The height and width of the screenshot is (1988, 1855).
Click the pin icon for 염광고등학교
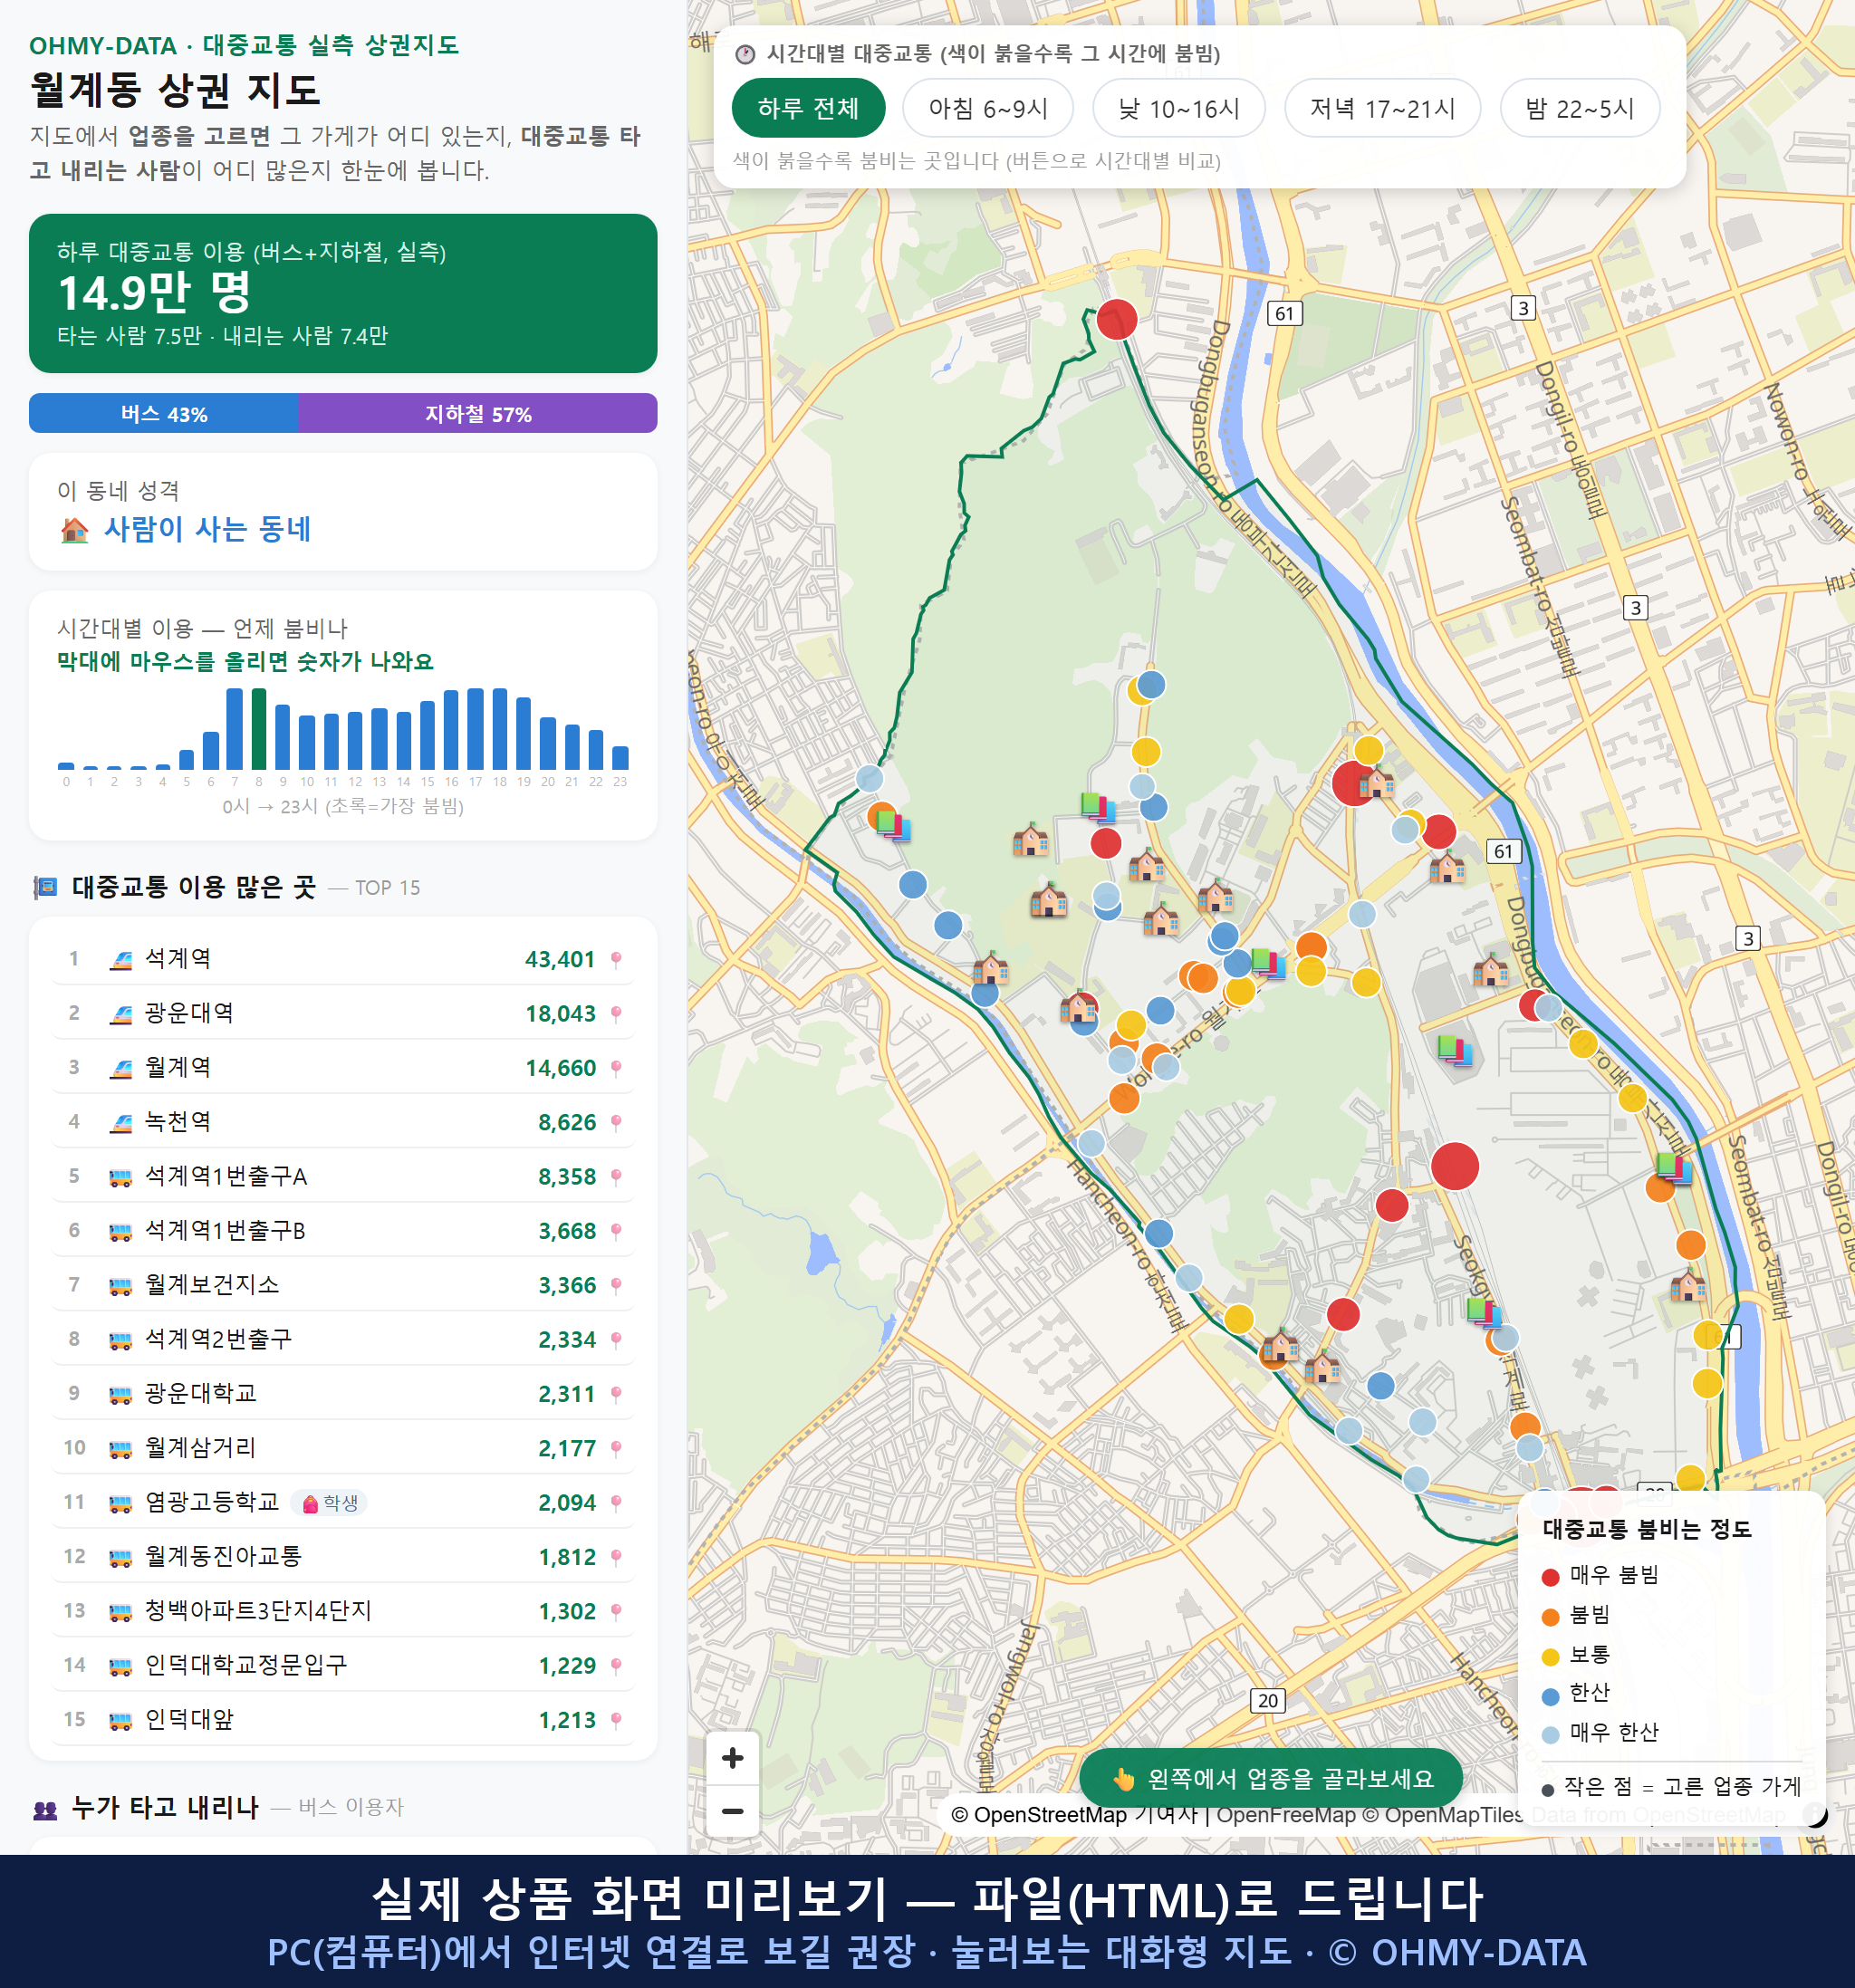[x=616, y=1503]
